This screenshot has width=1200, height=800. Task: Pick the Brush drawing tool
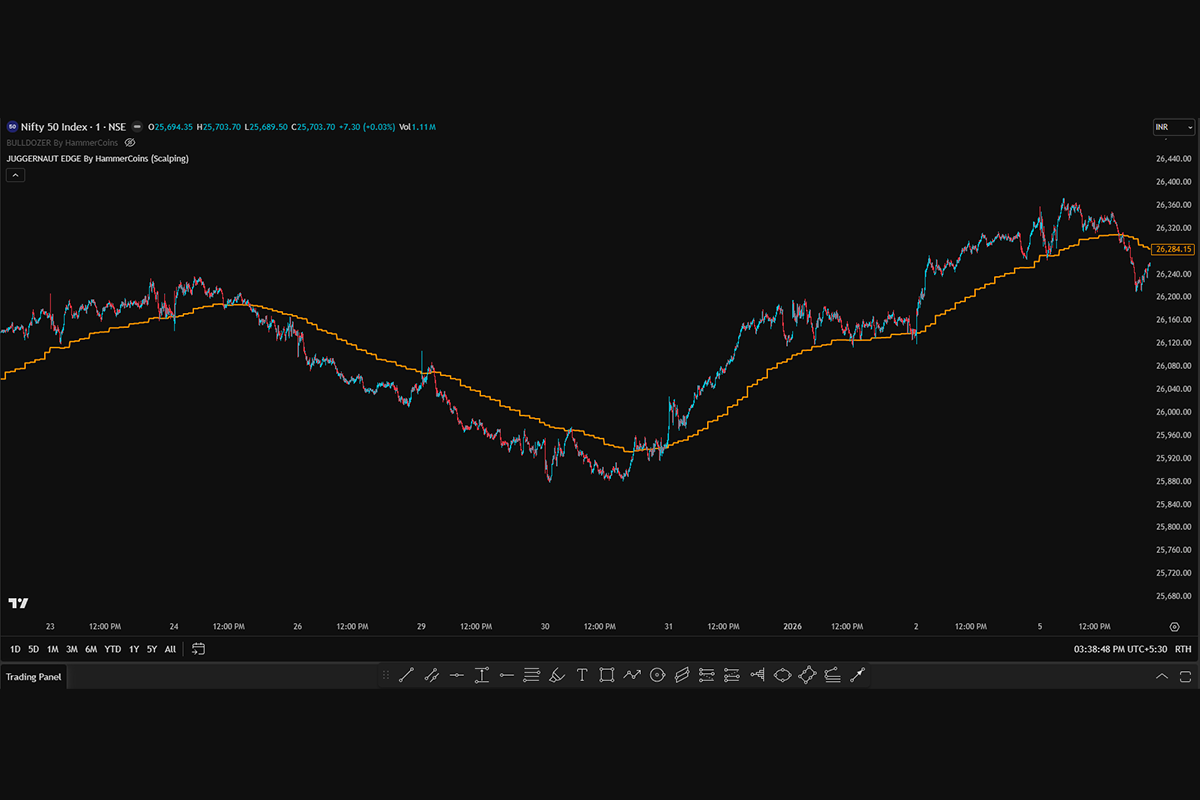557,675
